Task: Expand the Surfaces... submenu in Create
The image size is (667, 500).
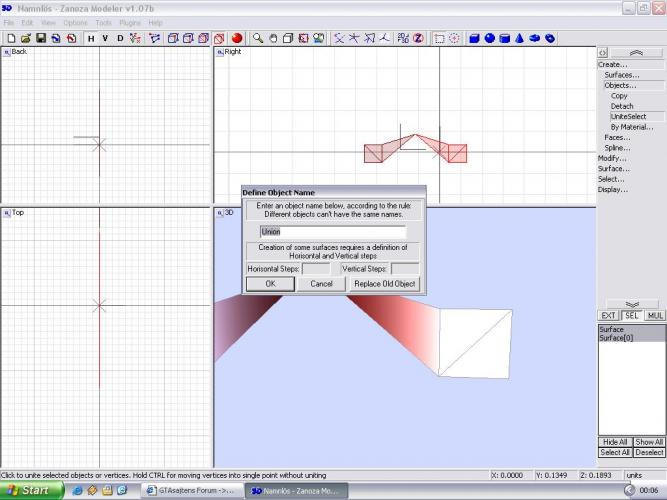Action: click(621, 74)
